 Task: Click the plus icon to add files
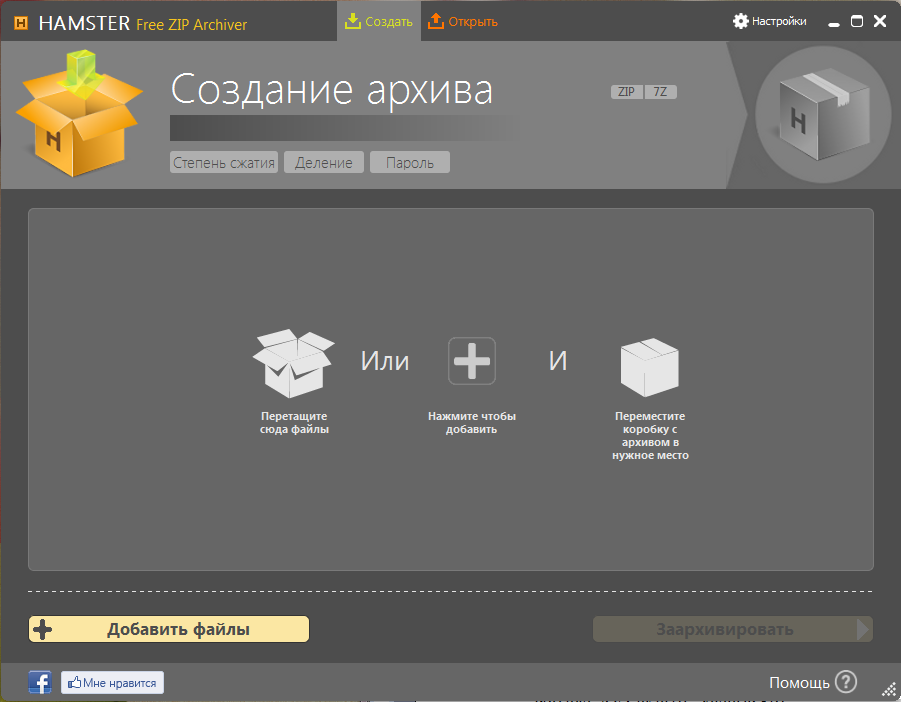click(x=472, y=361)
